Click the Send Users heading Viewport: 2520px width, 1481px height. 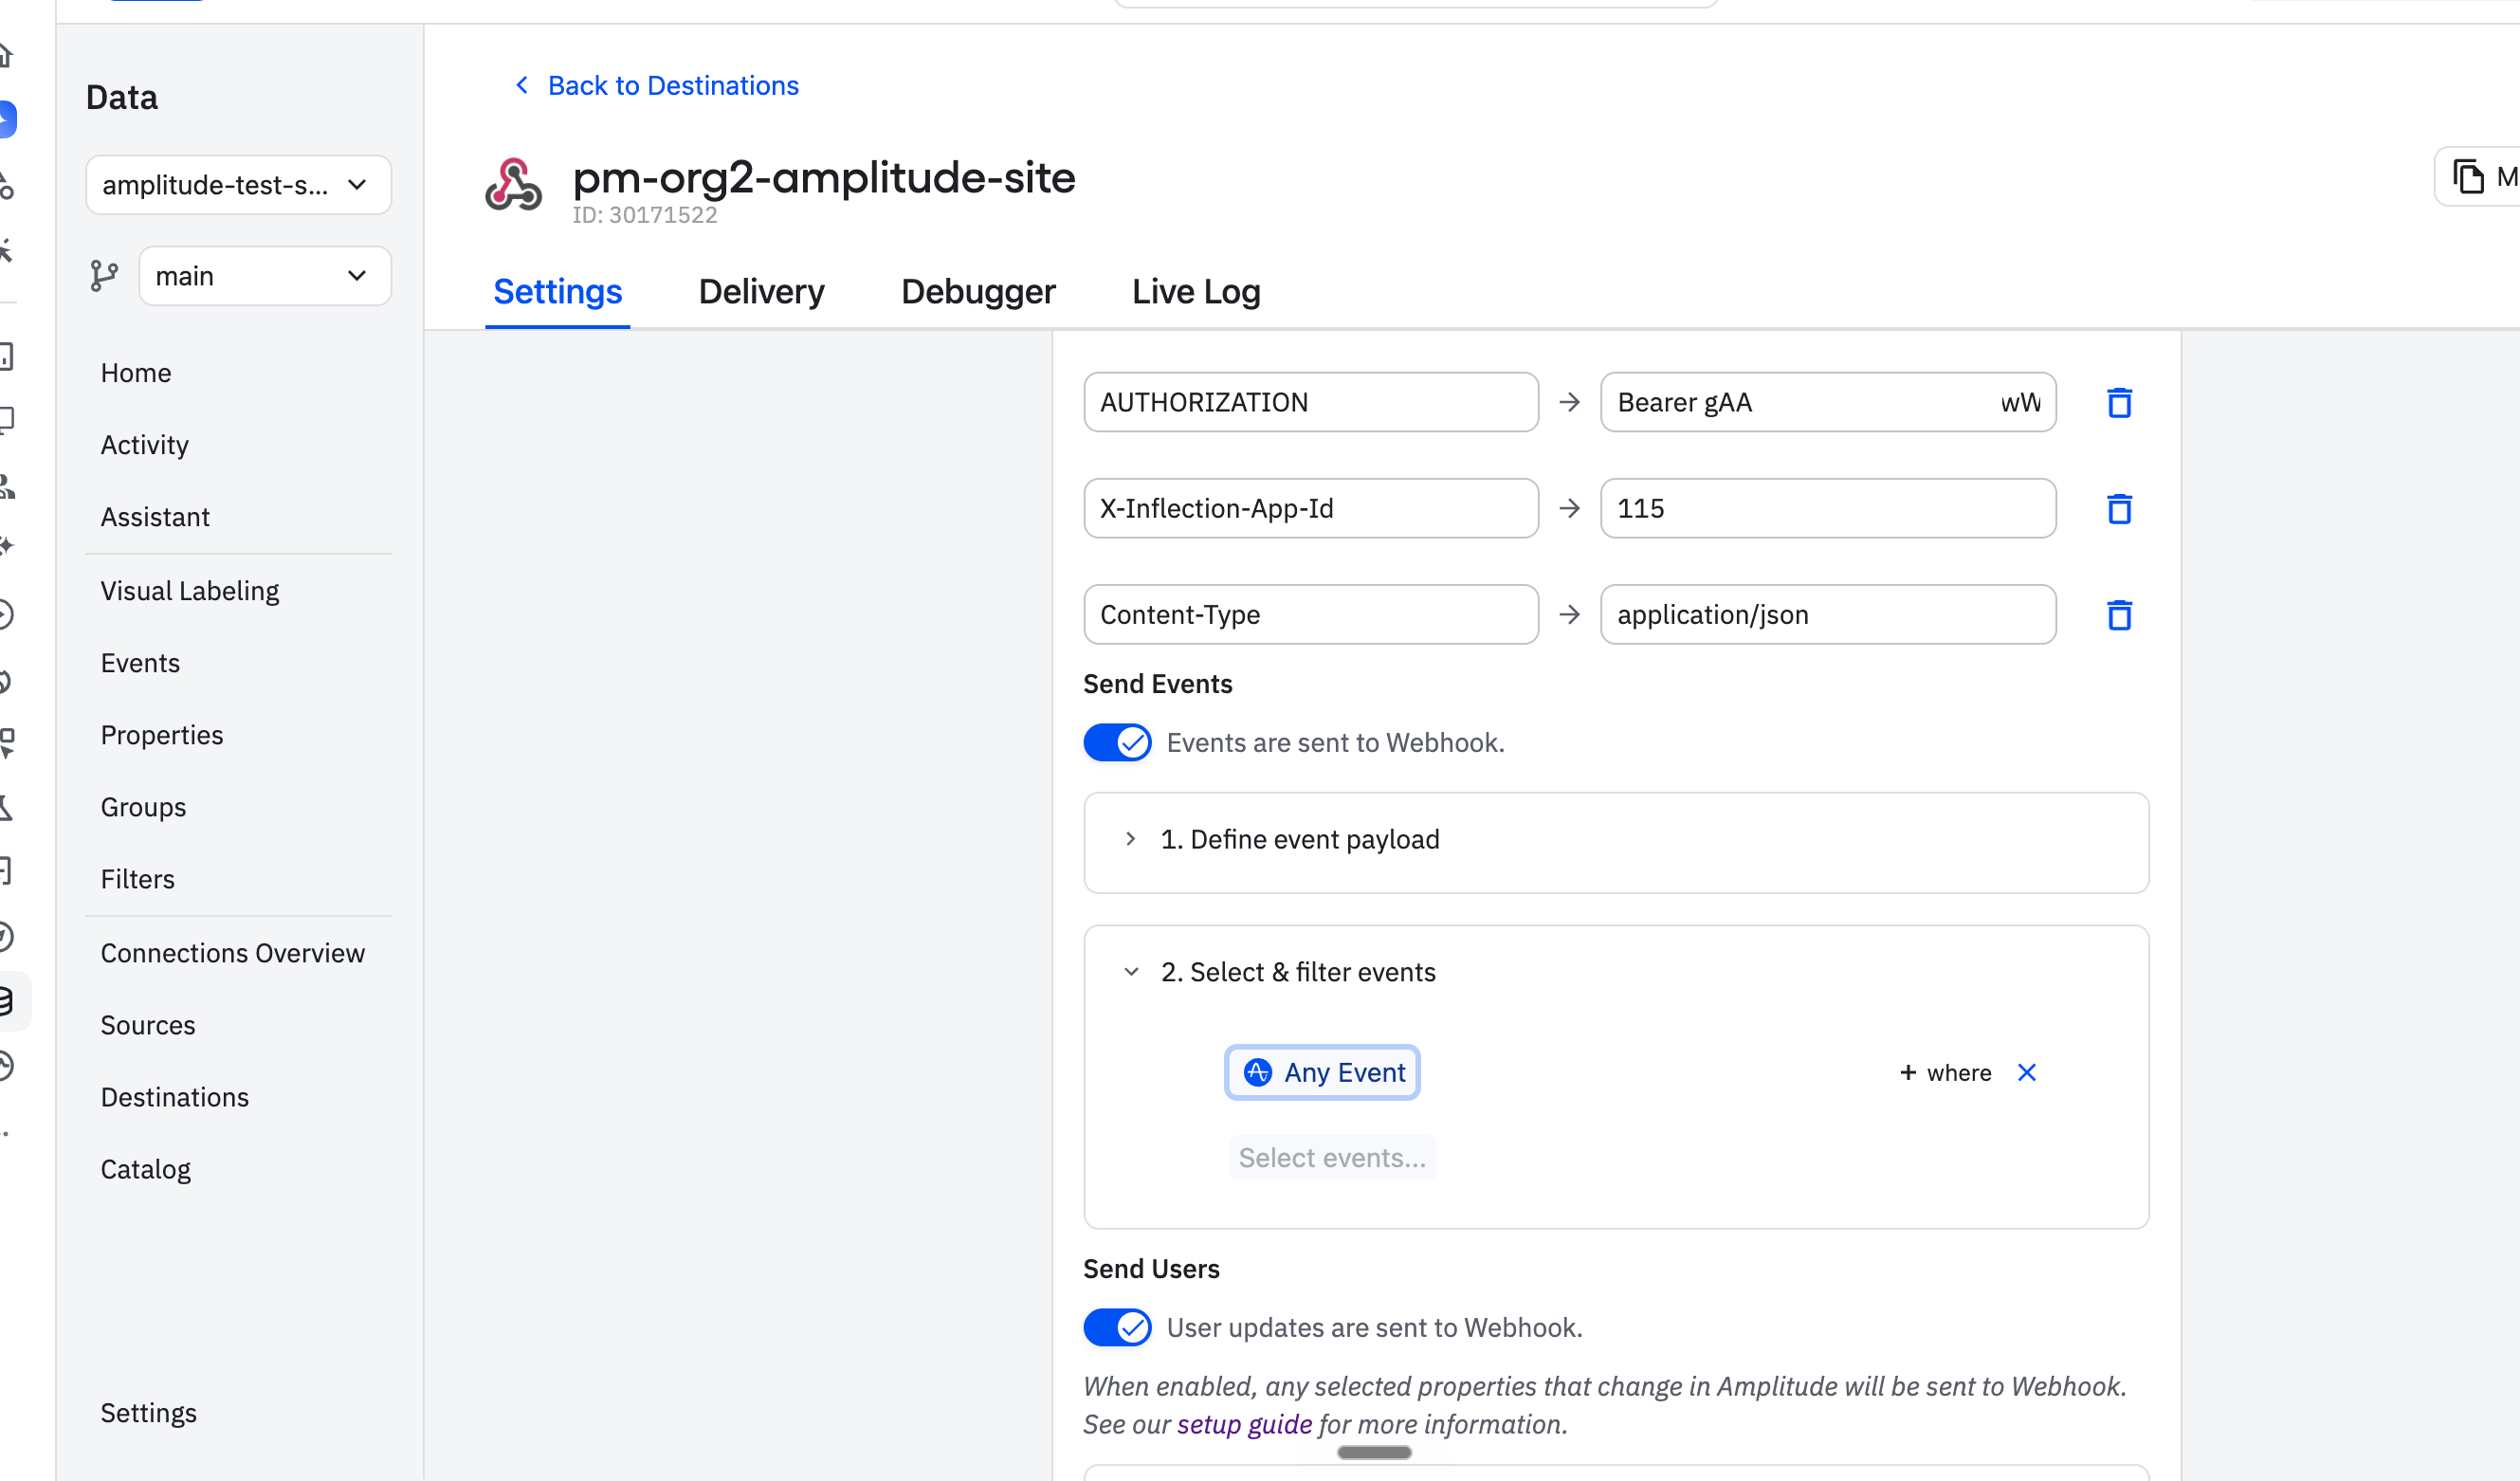point(1151,1269)
